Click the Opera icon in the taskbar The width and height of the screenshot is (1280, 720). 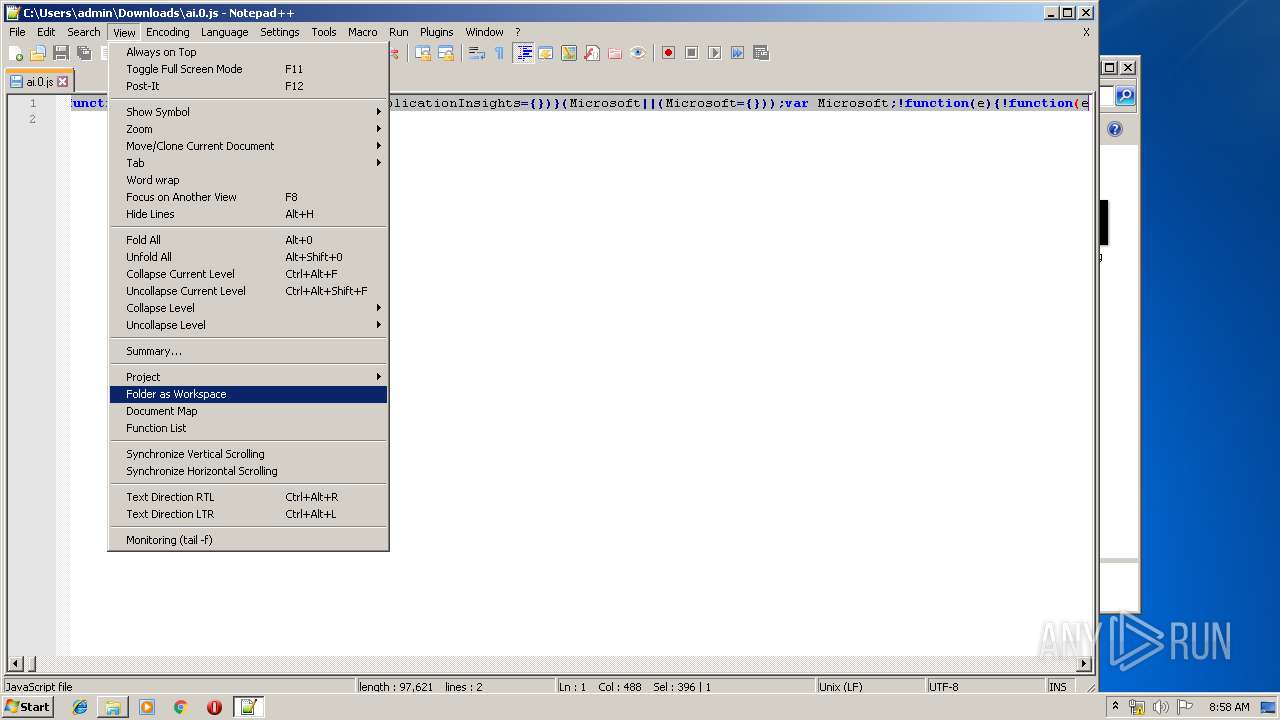(214, 707)
